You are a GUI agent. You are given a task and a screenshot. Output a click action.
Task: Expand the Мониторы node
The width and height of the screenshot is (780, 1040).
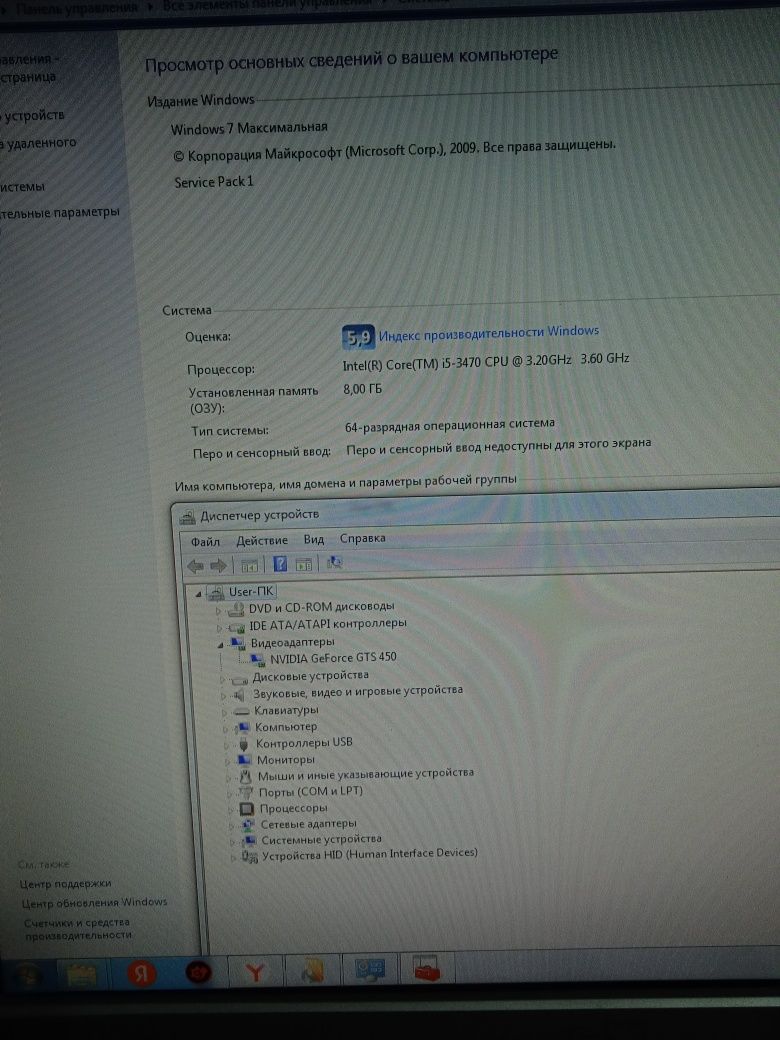tap(228, 761)
